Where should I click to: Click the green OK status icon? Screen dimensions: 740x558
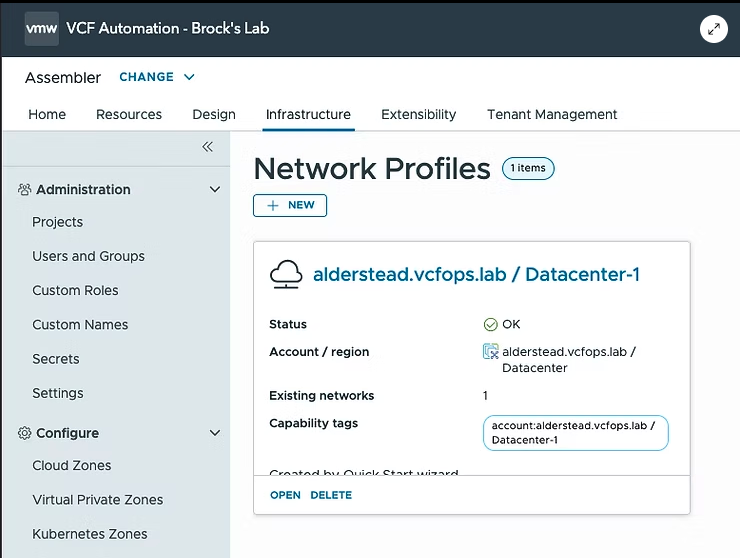(x=490, y=324)
